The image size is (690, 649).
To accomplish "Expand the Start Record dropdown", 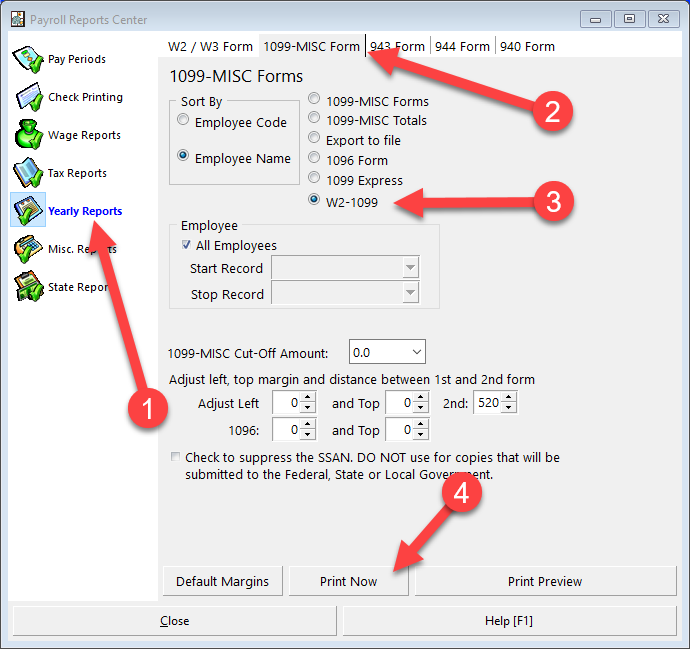I will click(x=409, y=268).
